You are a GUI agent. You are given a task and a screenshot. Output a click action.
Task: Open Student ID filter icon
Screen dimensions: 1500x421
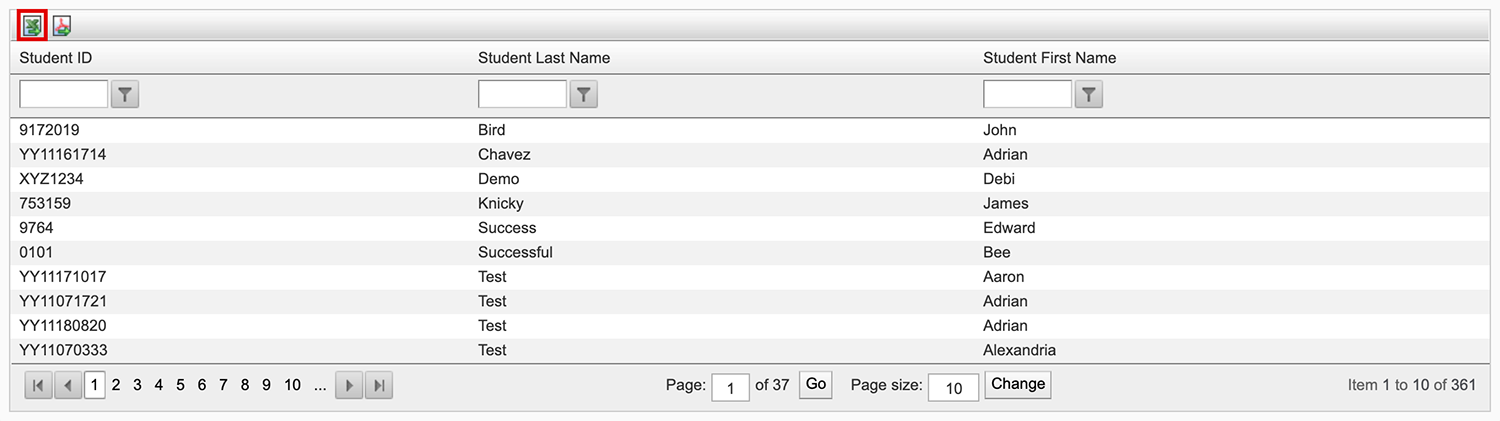(x=125, y=95)
